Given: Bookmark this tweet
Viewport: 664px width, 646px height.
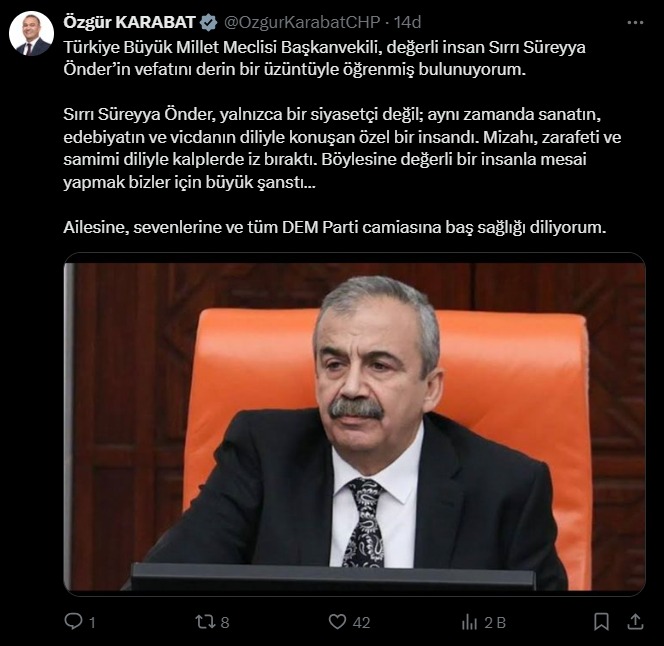Looking at the screenshot, I should pyautogui.click(x=601, y=622).
